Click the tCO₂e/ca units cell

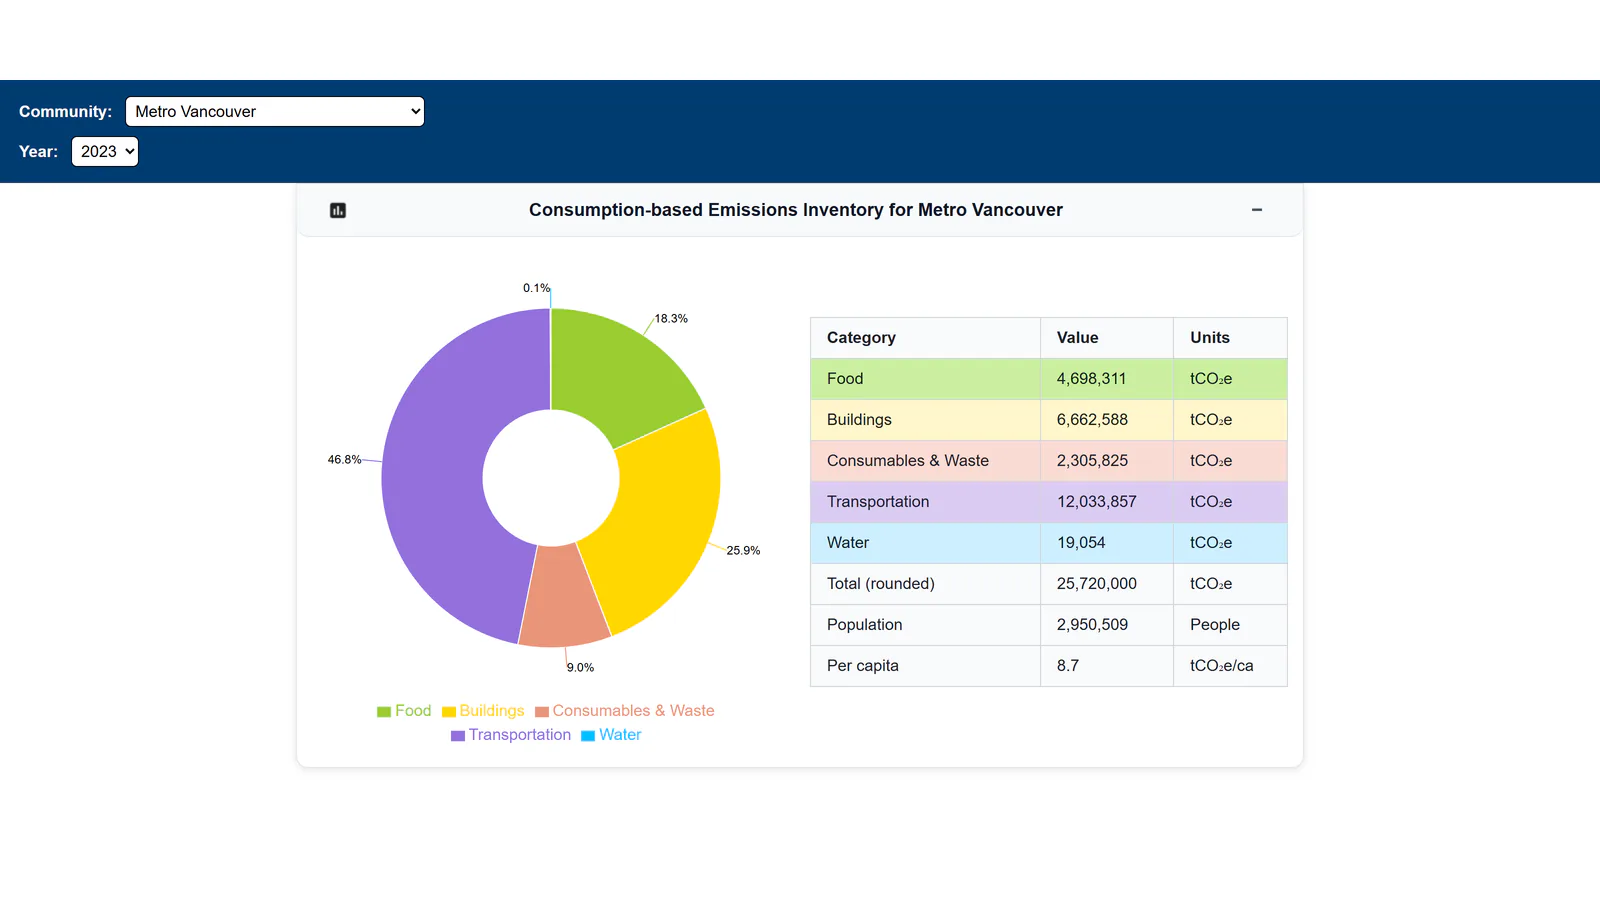pos(1230,666)
